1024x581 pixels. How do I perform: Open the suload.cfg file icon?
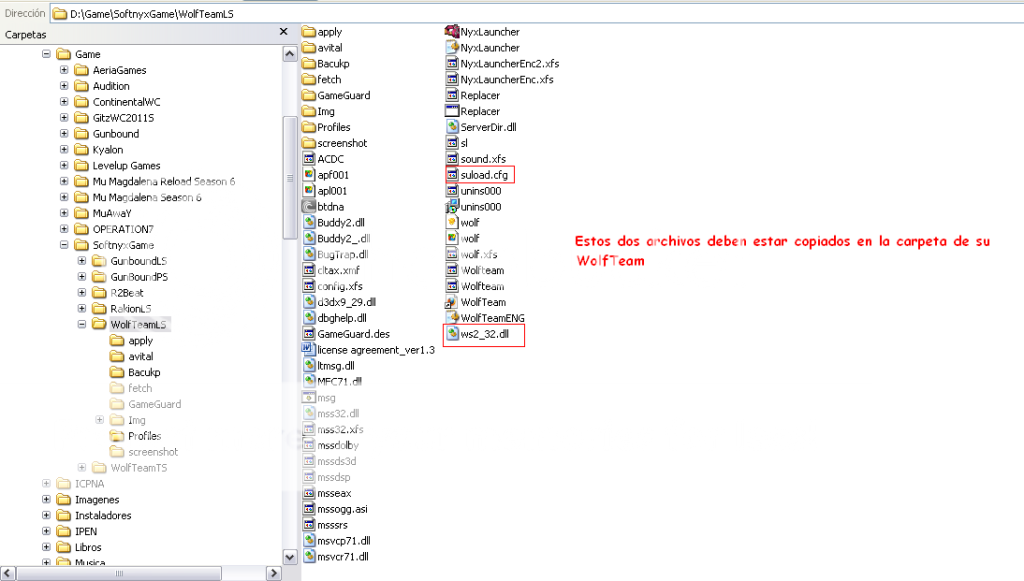coord(452,175)
